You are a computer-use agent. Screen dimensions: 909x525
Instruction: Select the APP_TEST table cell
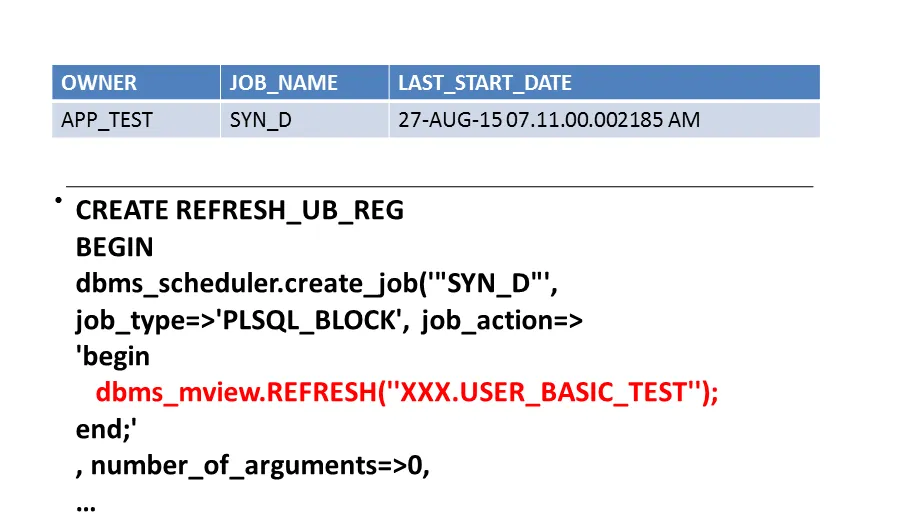point(107,120)
